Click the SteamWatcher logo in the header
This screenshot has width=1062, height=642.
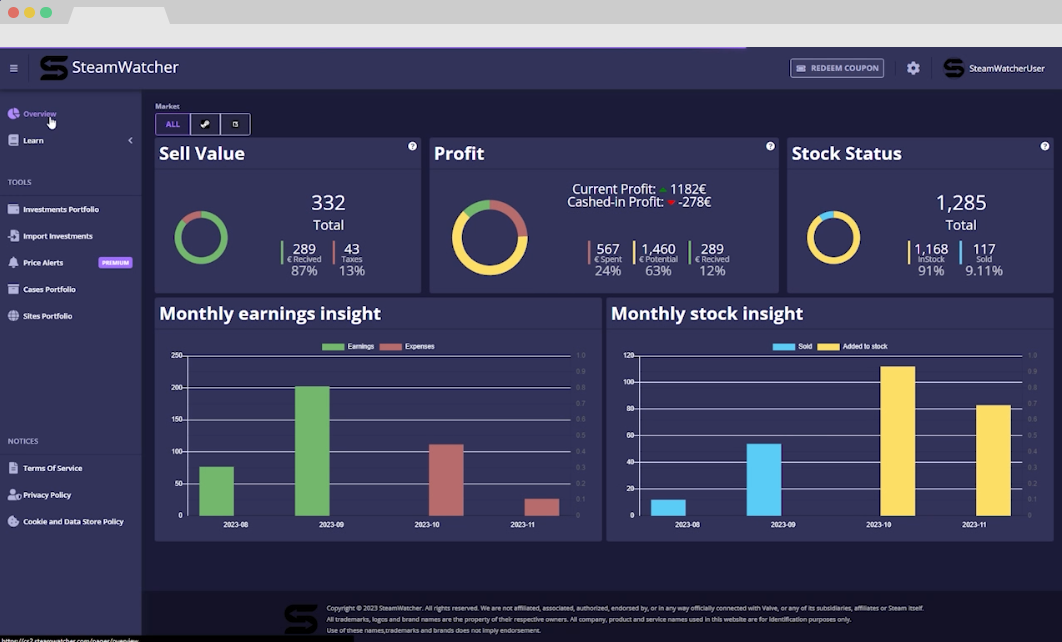(x=54, y=68)
